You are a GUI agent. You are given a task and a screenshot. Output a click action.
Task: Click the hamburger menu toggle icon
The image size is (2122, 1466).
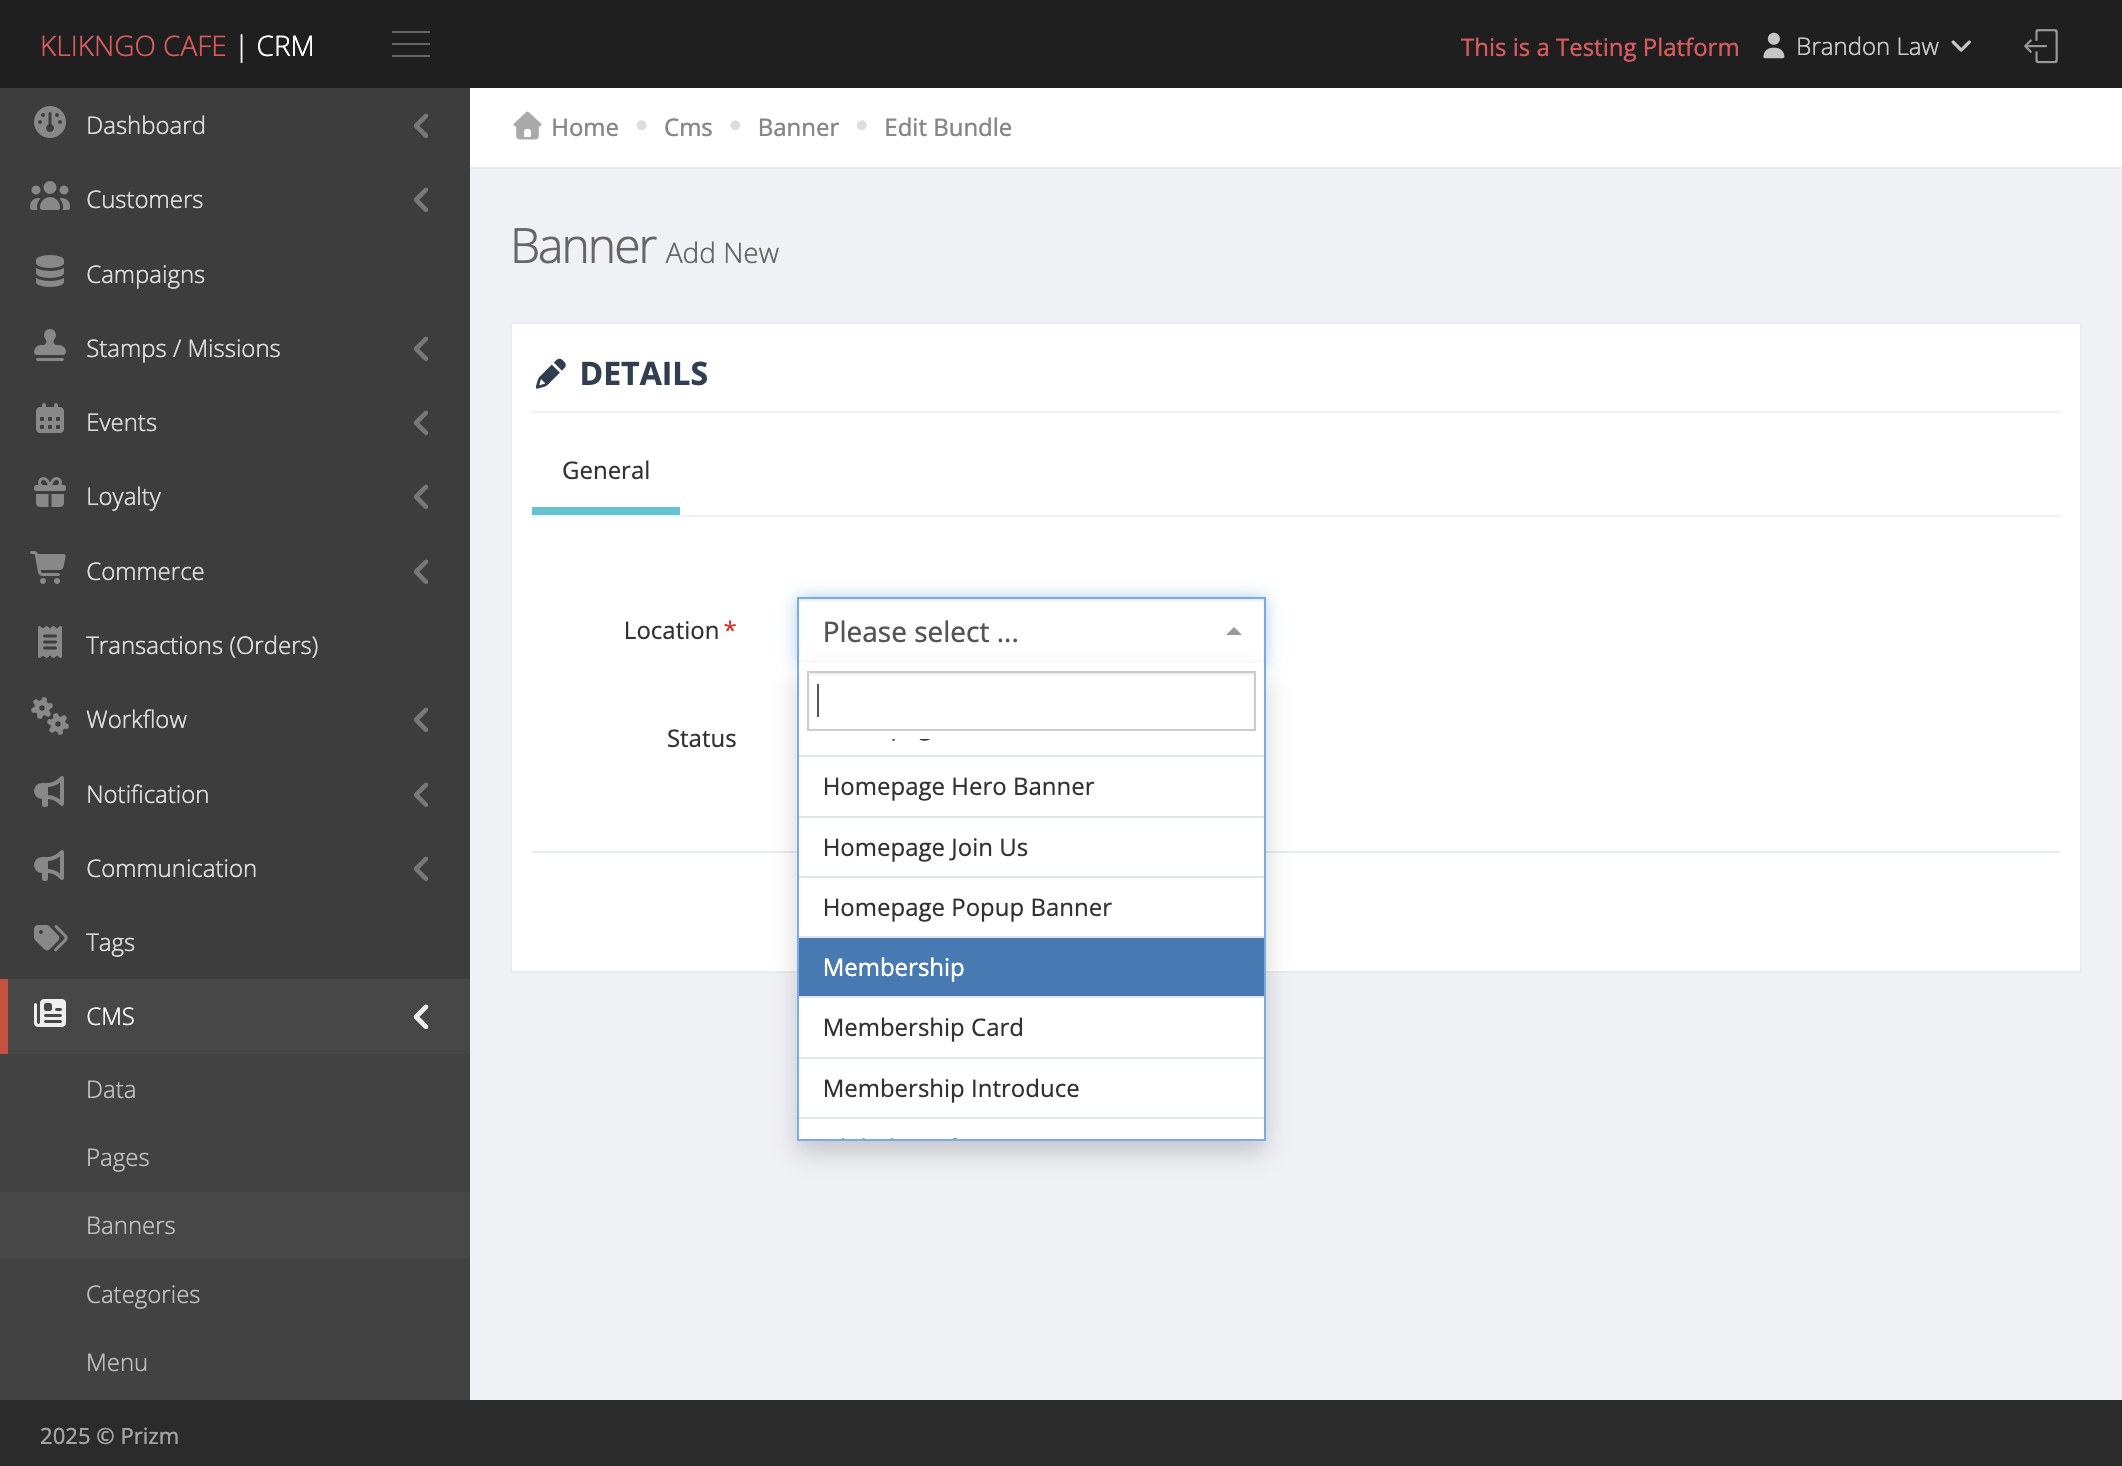click(x=410, y=45)
